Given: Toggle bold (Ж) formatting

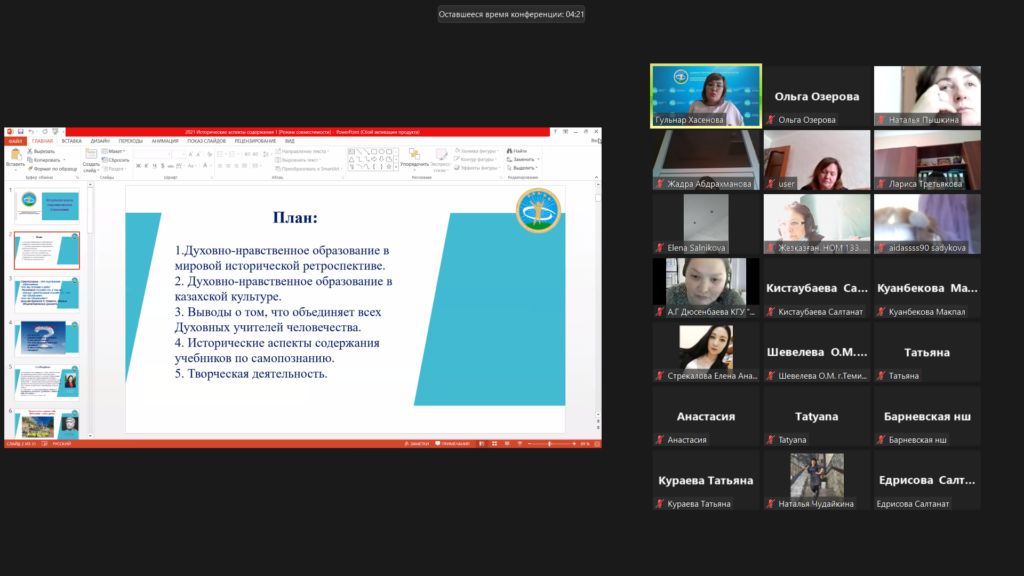Looking at the screenshot, I should pos(138,166).
